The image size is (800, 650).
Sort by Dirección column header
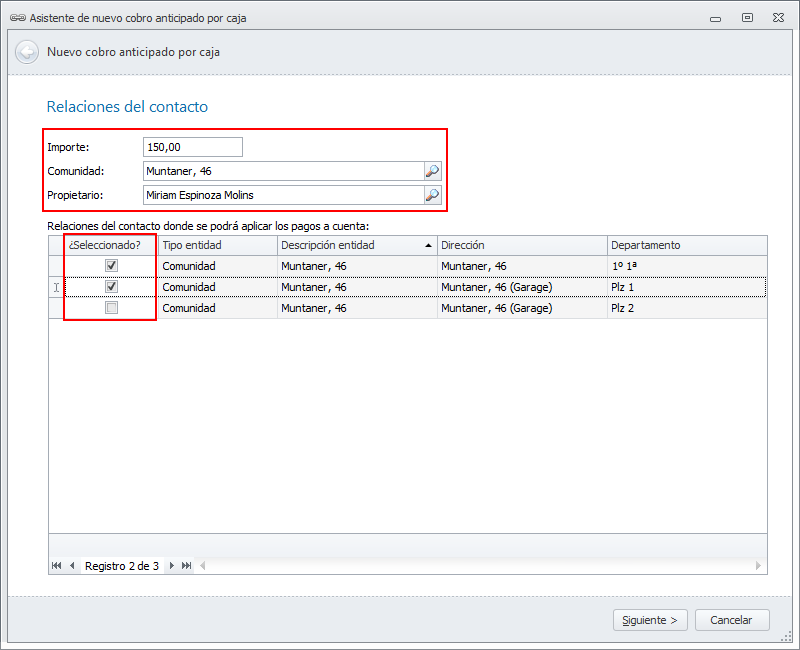[x=522, y=245]
